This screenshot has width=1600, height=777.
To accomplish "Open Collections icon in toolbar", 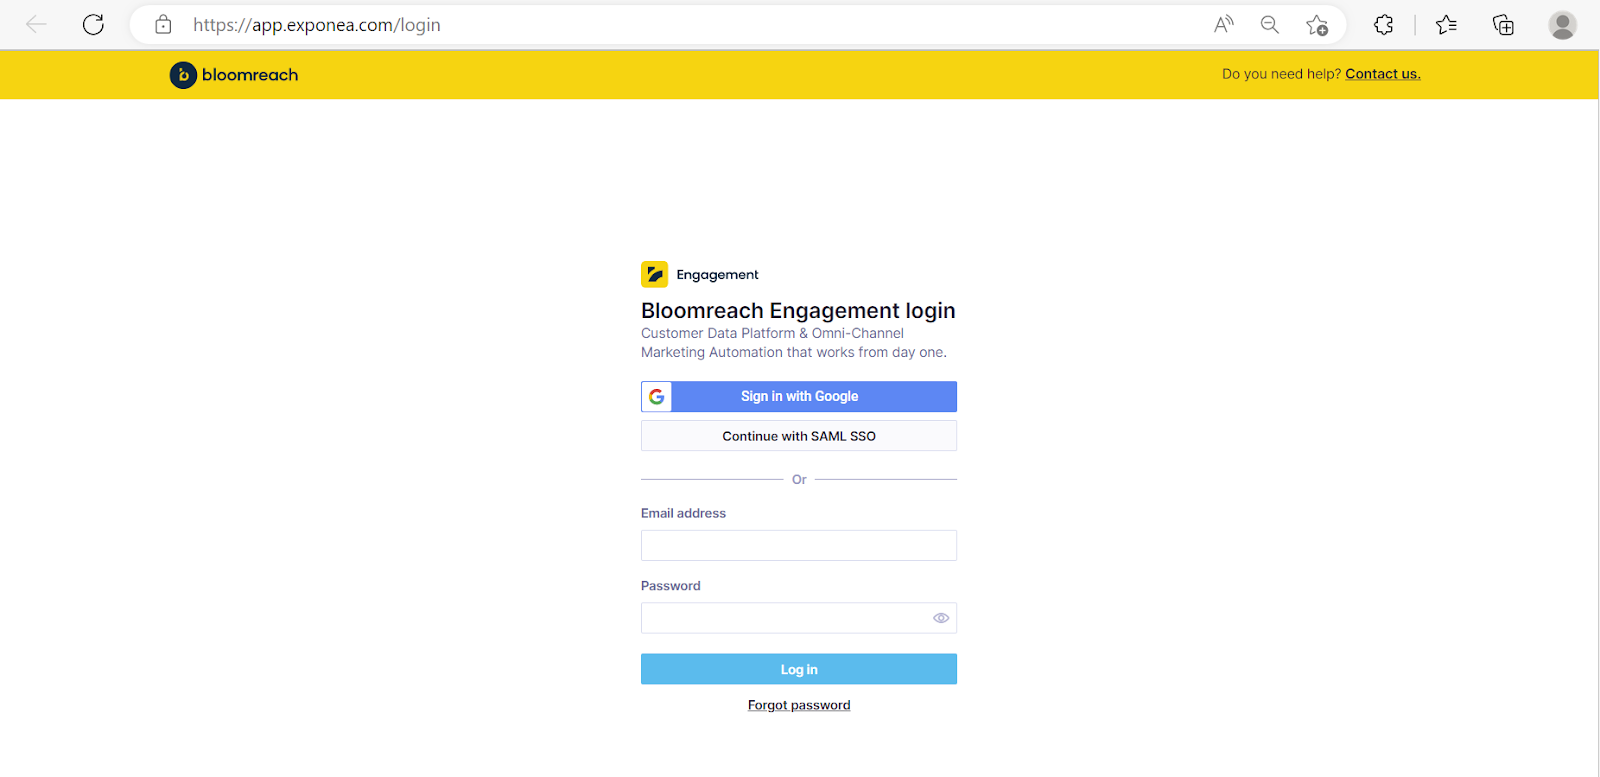I will click(1503, 25).
